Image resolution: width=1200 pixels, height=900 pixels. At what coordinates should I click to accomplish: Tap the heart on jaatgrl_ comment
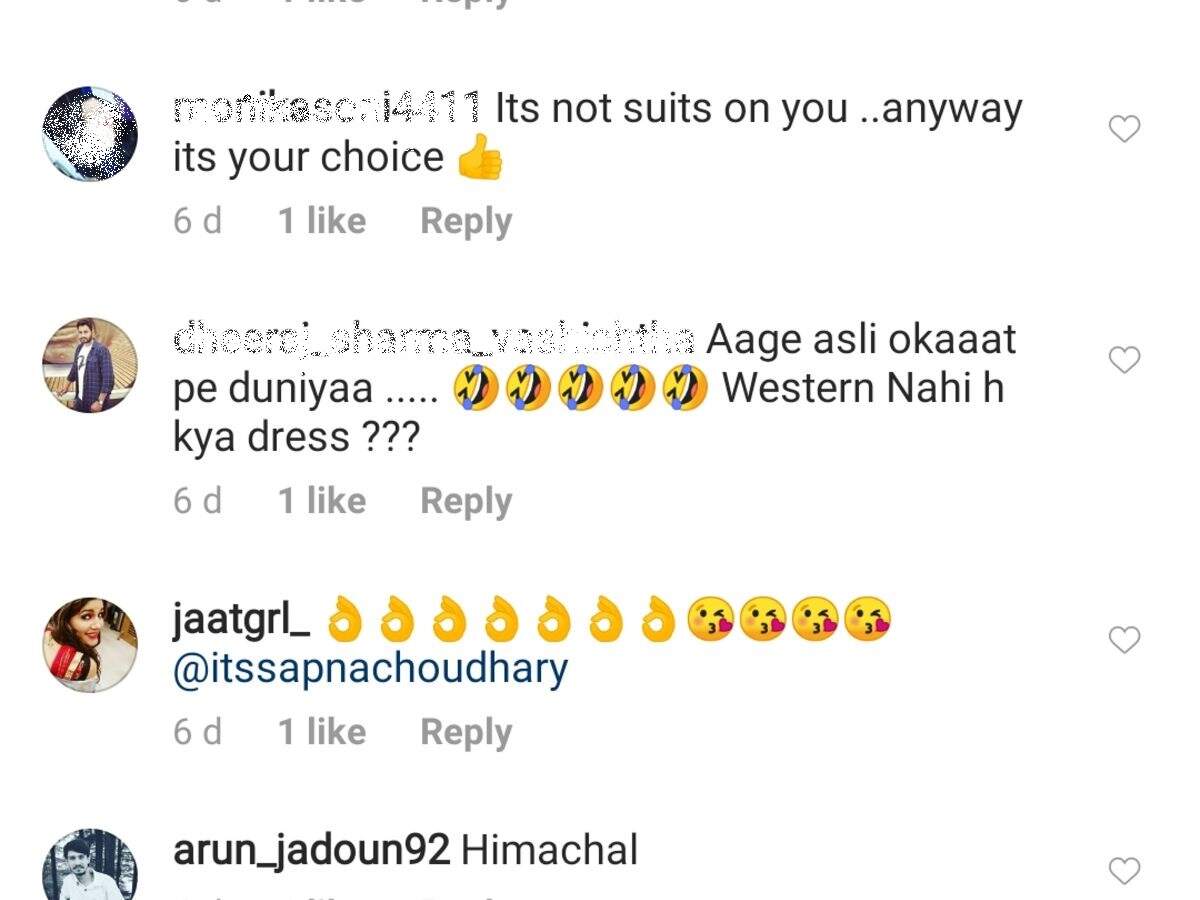(1125, 640)
